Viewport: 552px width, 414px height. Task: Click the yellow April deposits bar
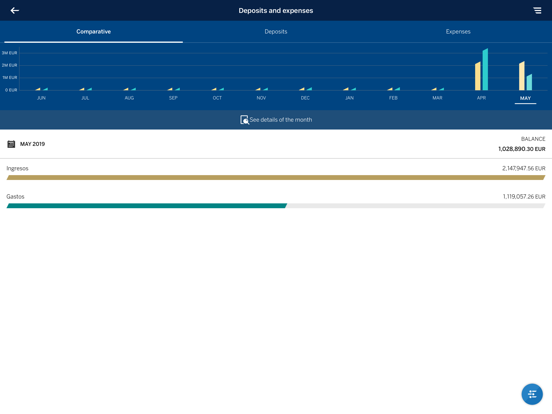(x=478, y=76)
